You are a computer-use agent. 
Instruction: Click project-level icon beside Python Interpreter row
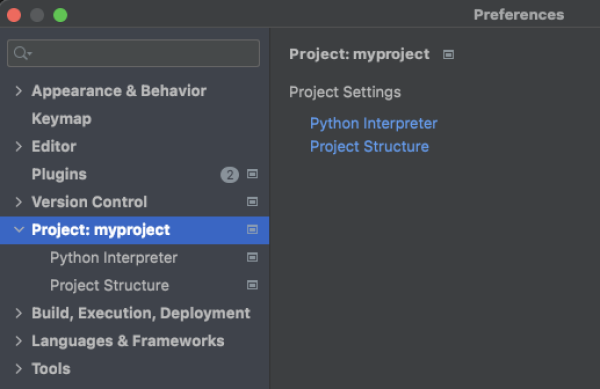tap(252, 257)
